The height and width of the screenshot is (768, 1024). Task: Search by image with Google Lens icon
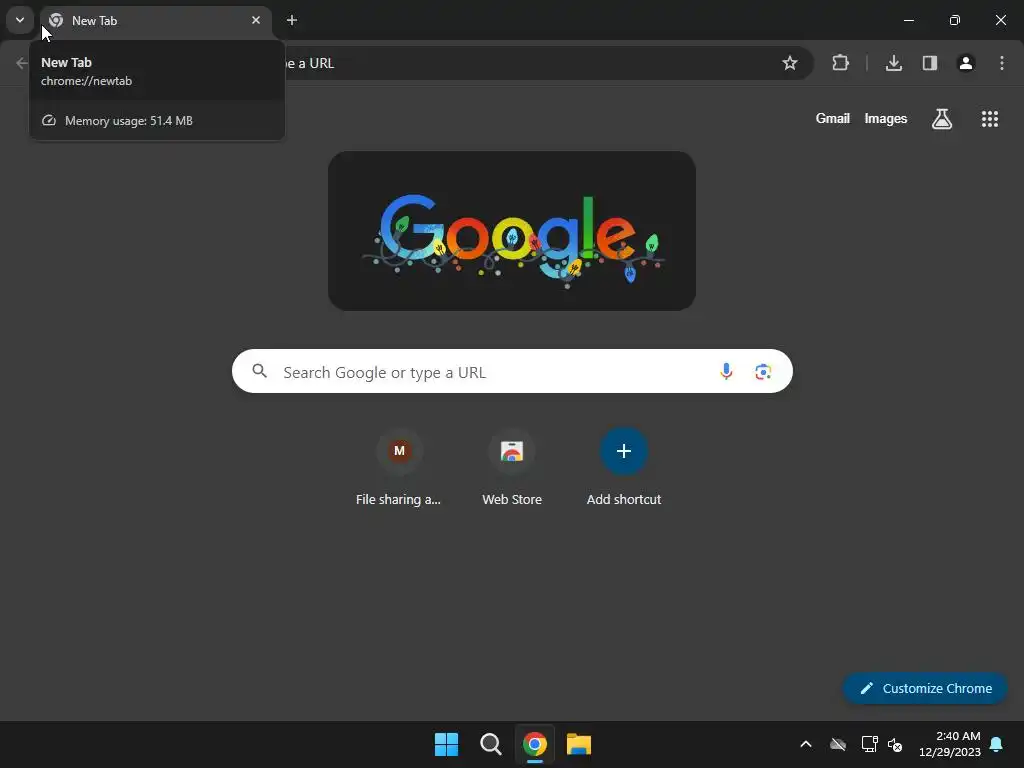coord(763,372)
